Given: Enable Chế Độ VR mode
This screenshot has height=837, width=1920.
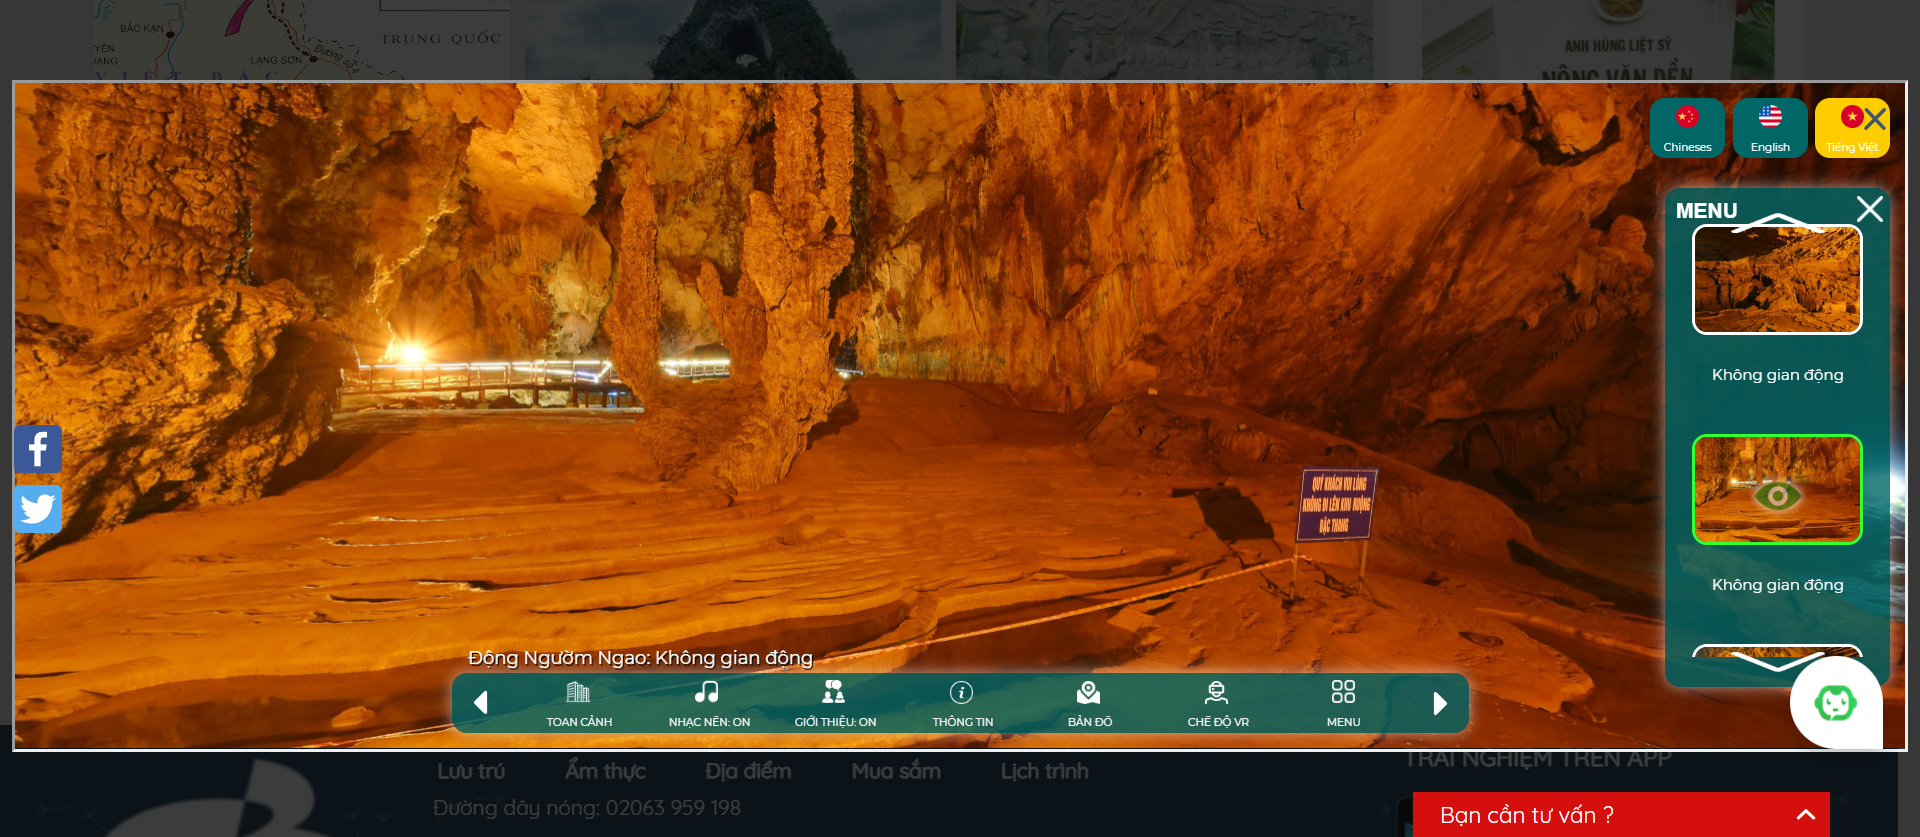Looking at the screenshot, I should (x=1217, y=703).
